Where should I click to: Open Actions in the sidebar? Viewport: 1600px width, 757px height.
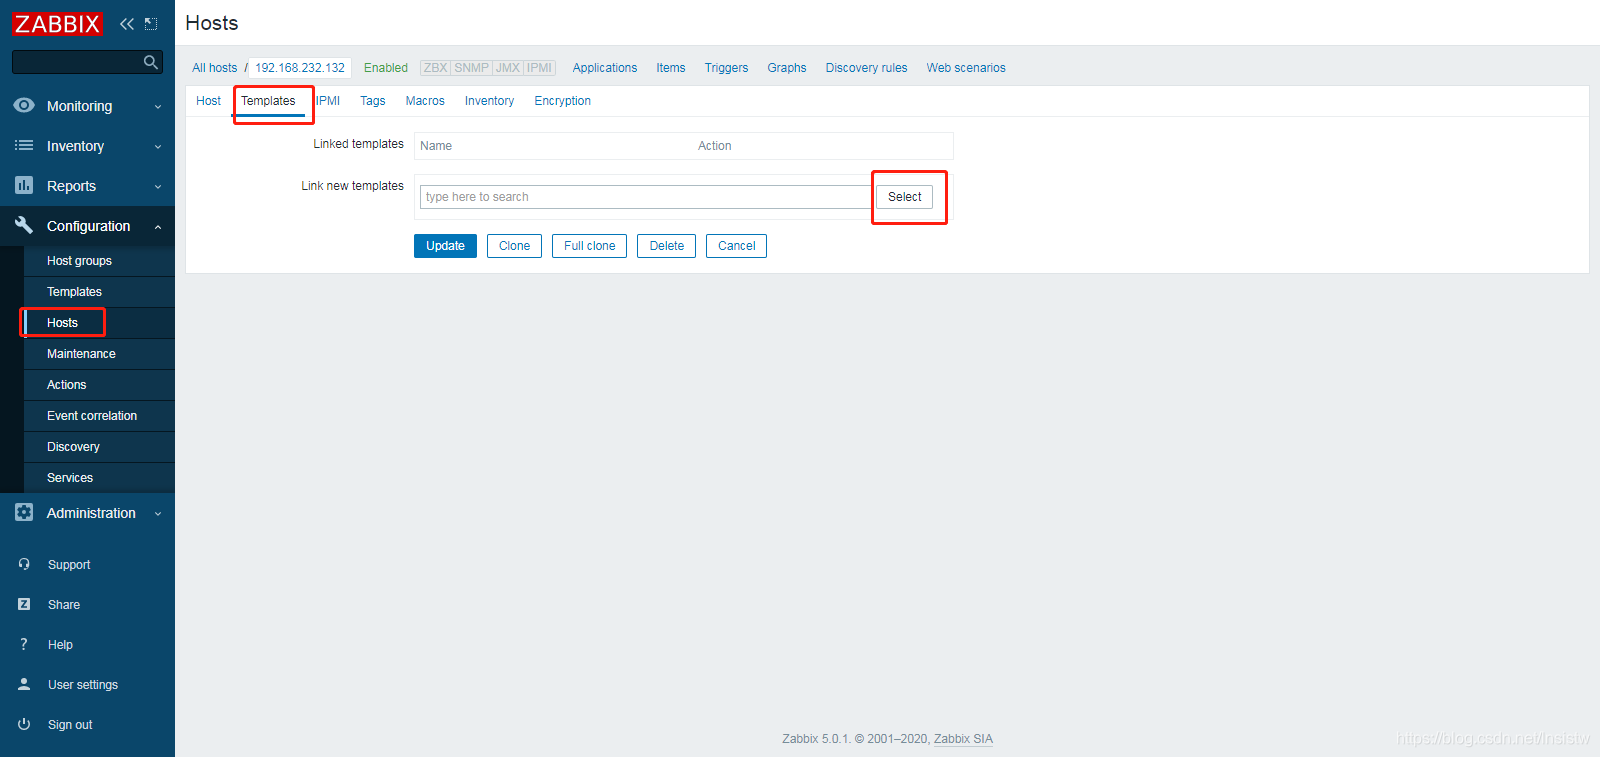[x=66, y=384]
